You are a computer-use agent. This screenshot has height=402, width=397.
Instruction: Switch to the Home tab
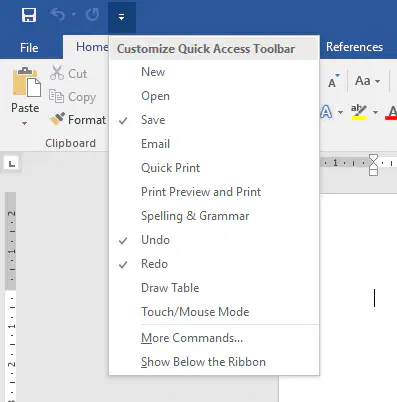pos(92,47)
